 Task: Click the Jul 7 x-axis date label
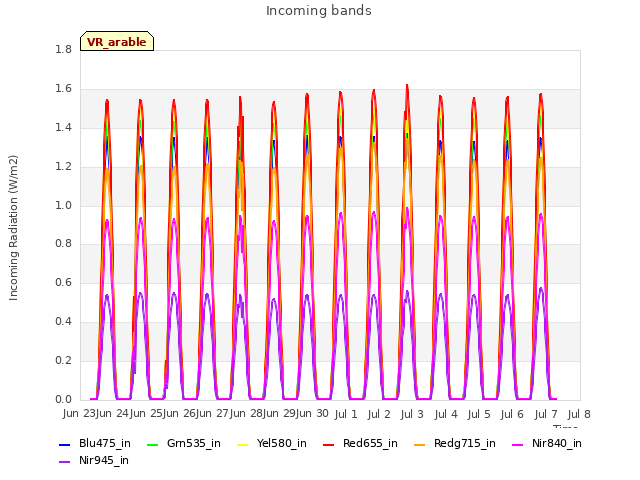(x=546, y=414)
